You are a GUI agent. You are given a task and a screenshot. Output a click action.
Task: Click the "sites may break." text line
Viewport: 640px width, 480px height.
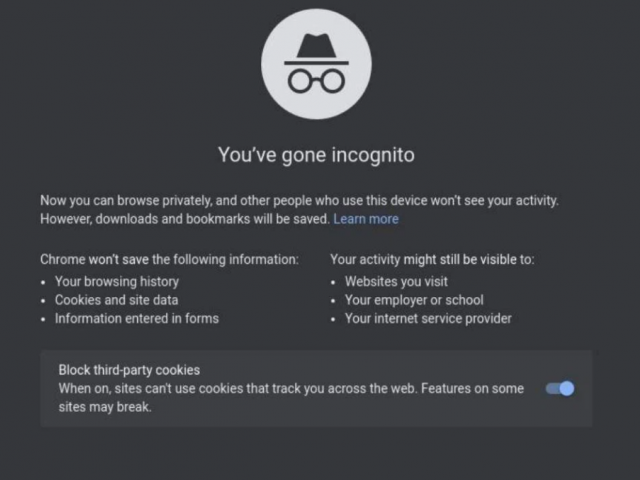(x=105, y=407)
